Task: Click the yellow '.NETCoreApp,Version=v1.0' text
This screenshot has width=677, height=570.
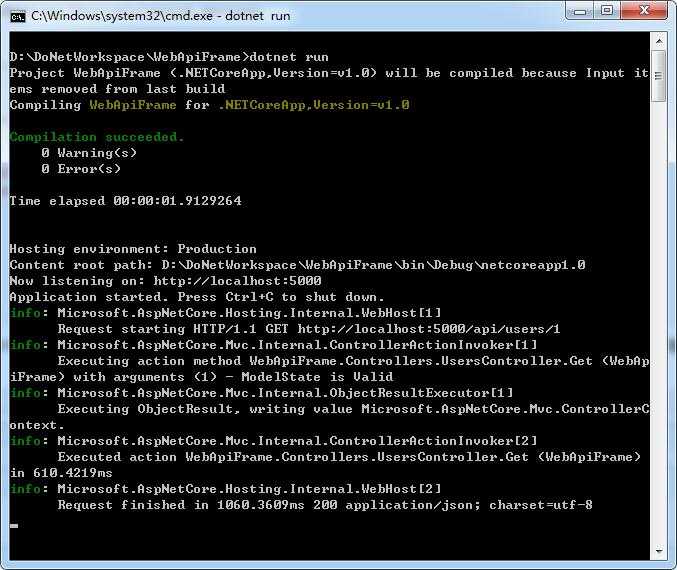Action: point(314,105)
